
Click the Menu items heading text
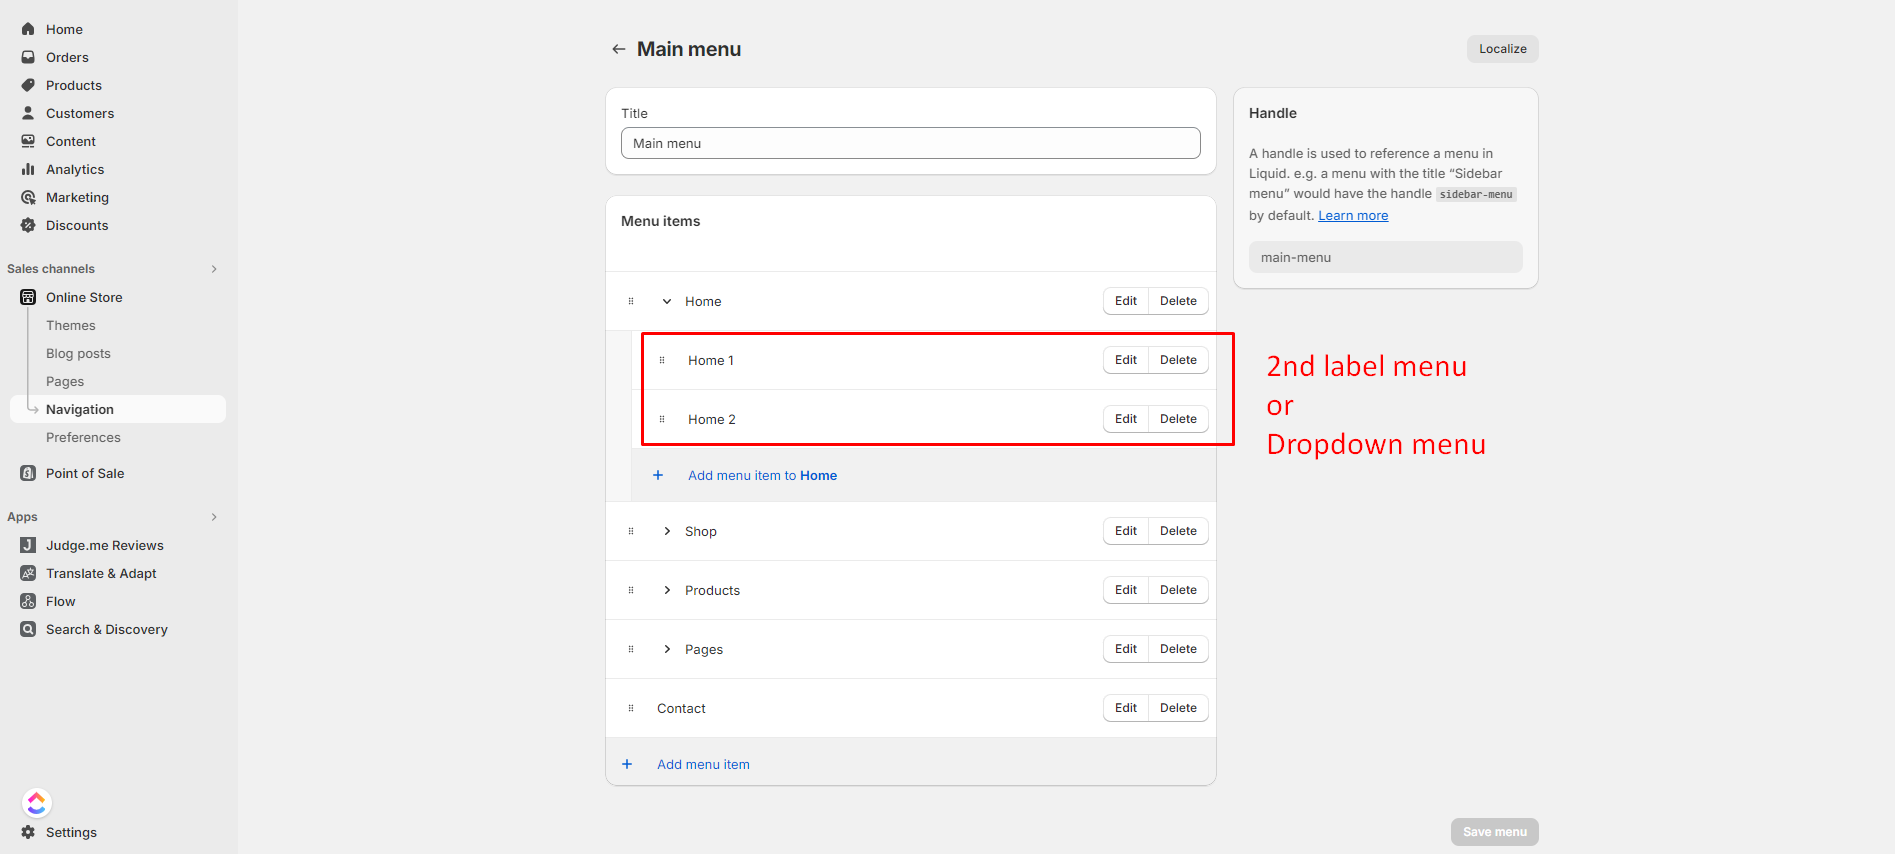[x=660, y=221]
